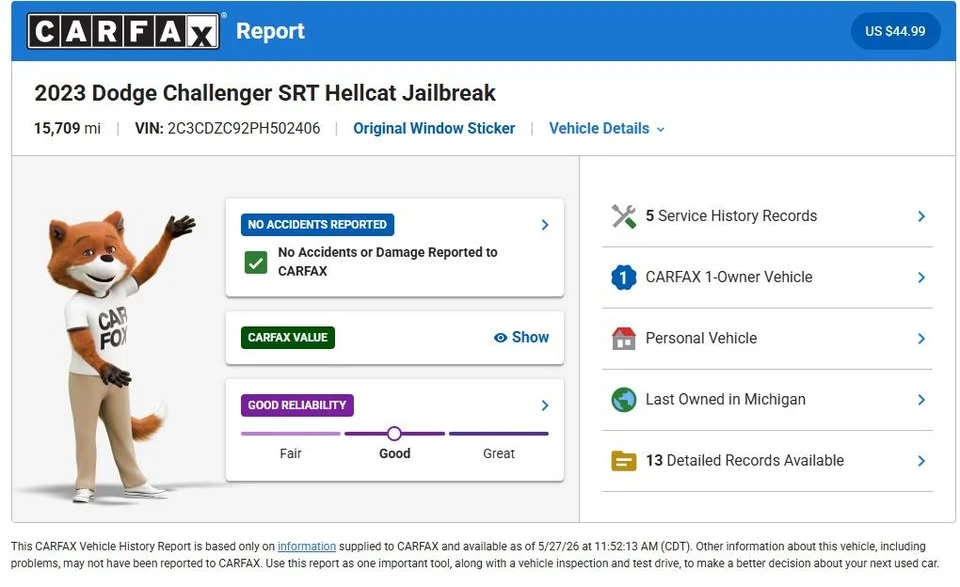
Task: Open chevron for 5 Service History Records
Action: click(921, 216)
